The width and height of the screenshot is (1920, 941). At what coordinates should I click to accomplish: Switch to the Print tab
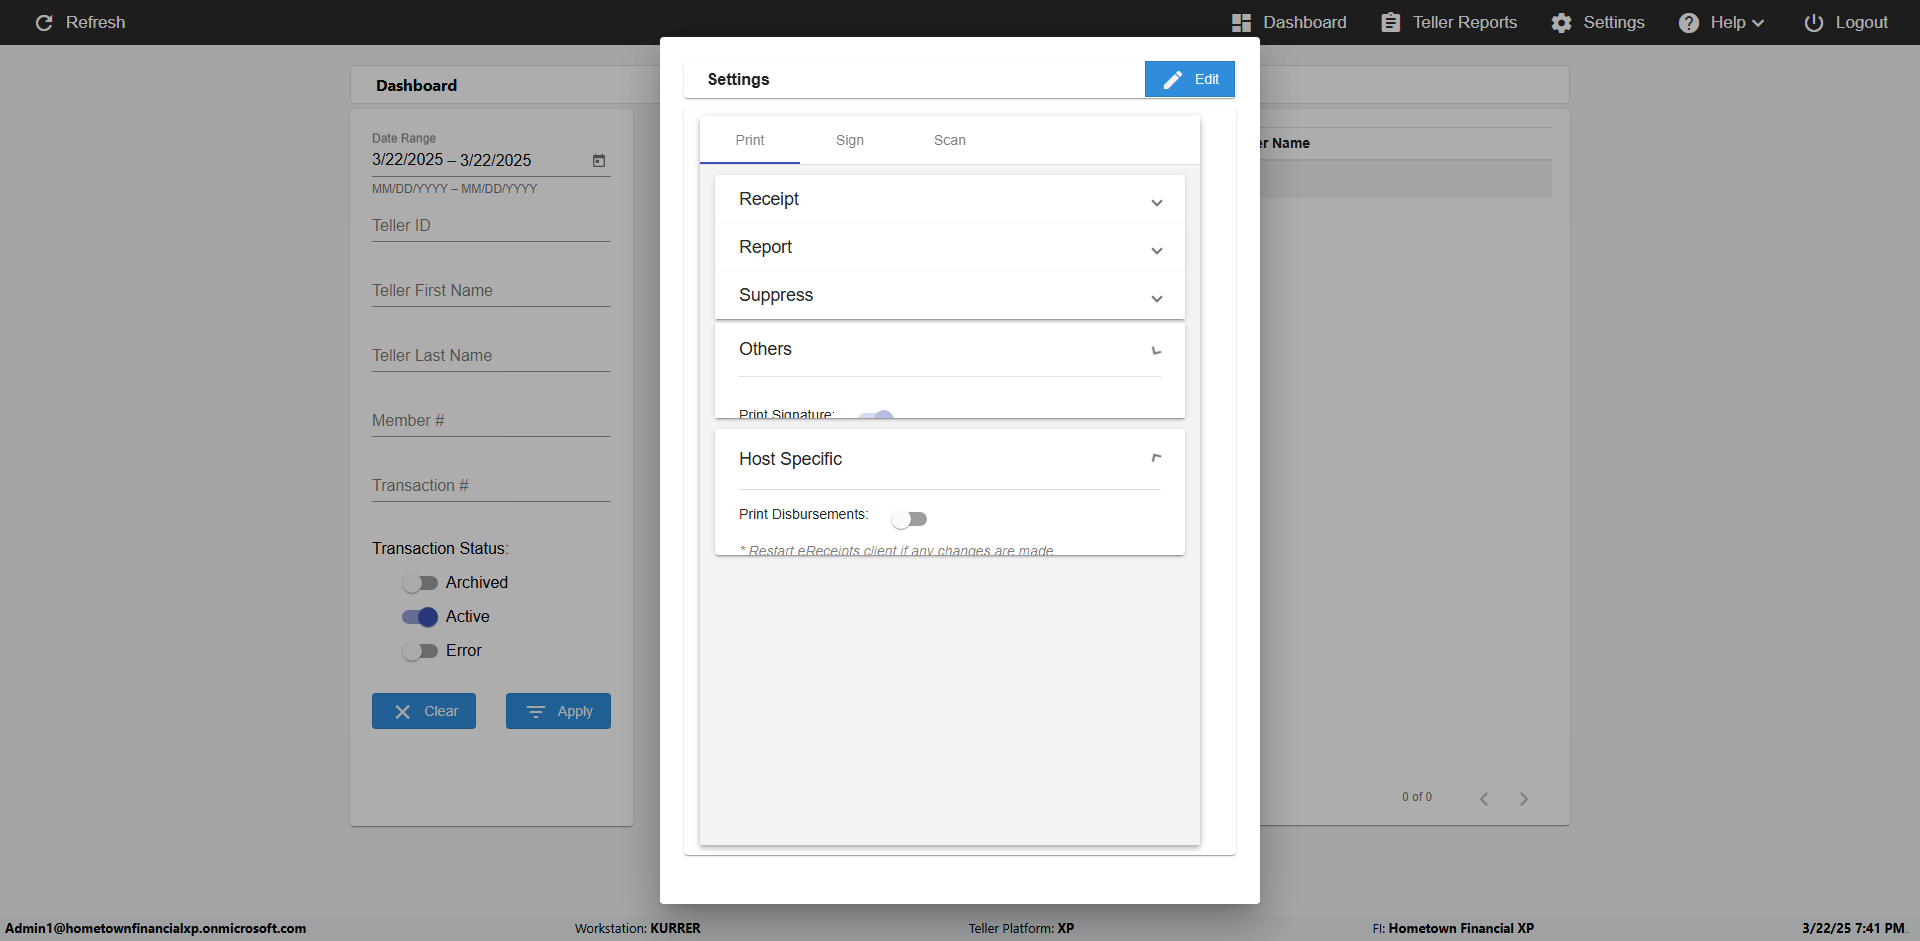(749, 140)
